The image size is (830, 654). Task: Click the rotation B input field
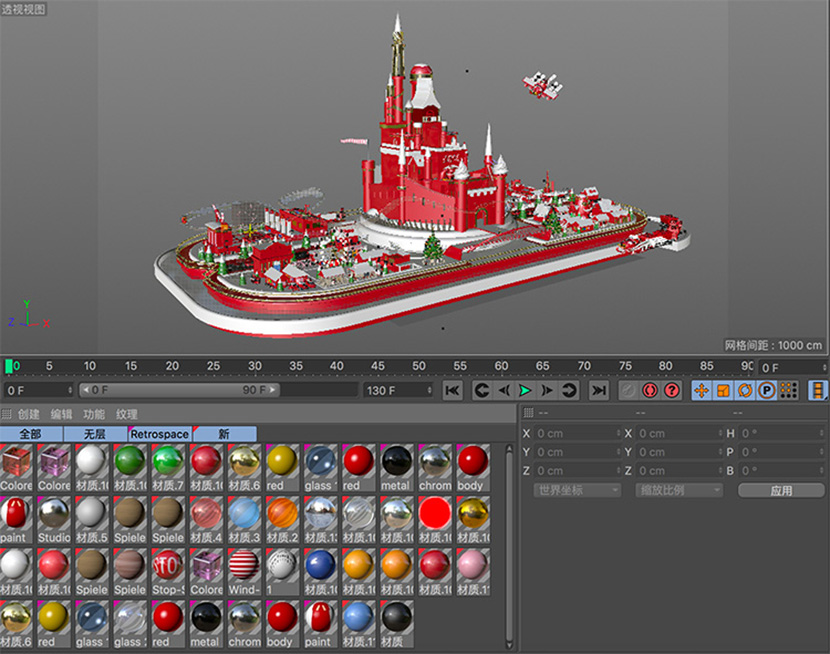tap(781, 470)
